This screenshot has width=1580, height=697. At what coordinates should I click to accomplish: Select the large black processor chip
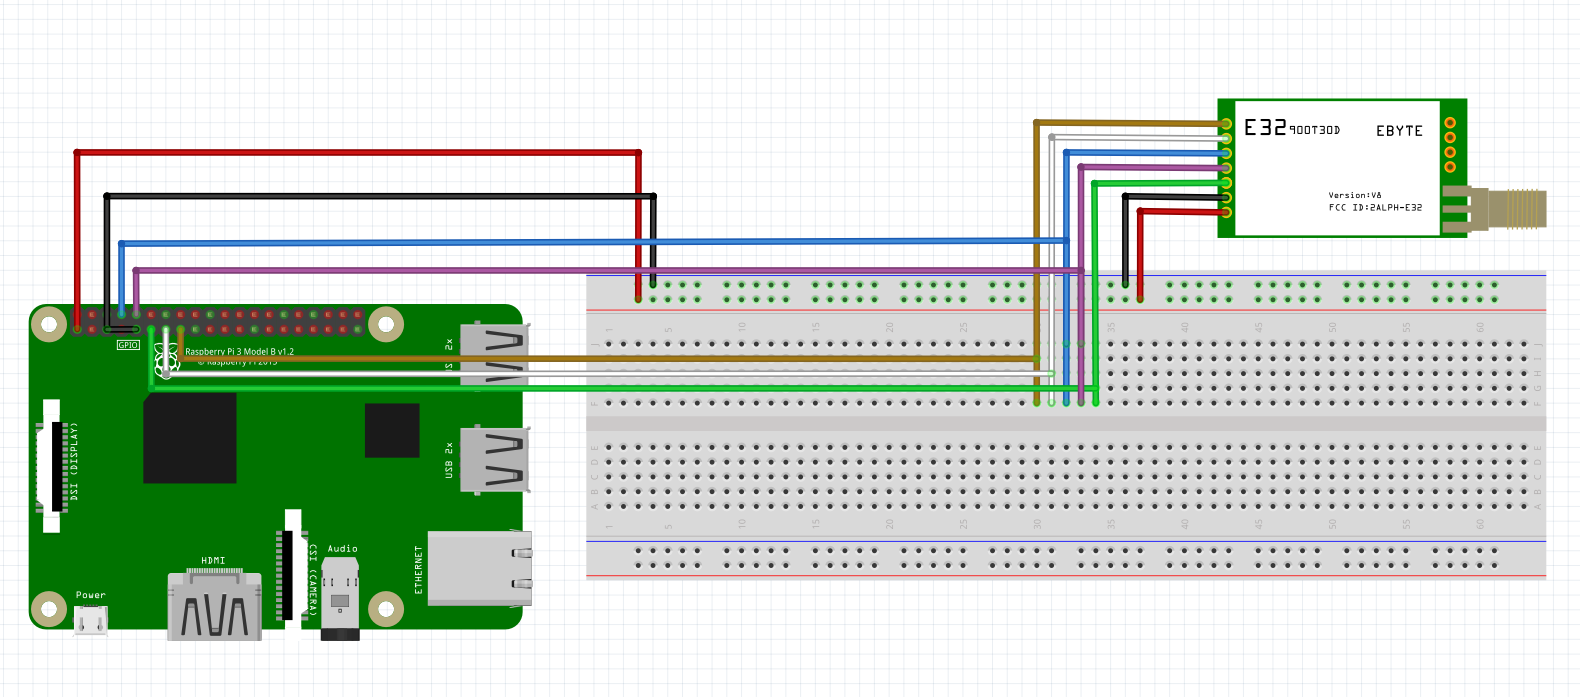tap(190, 438)
